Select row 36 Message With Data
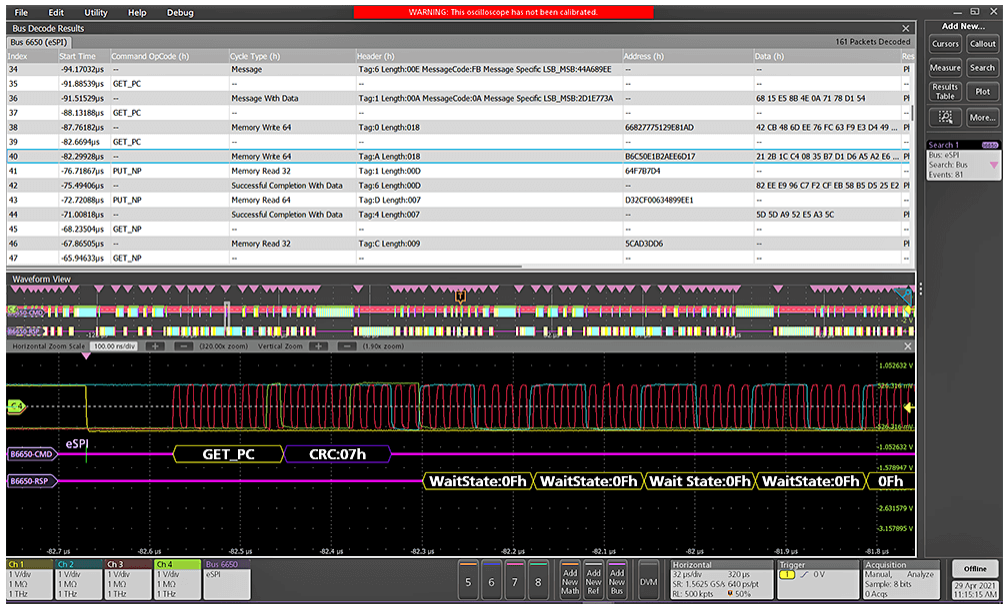Viewport: 1007px width, 608px height. (459, 98)
